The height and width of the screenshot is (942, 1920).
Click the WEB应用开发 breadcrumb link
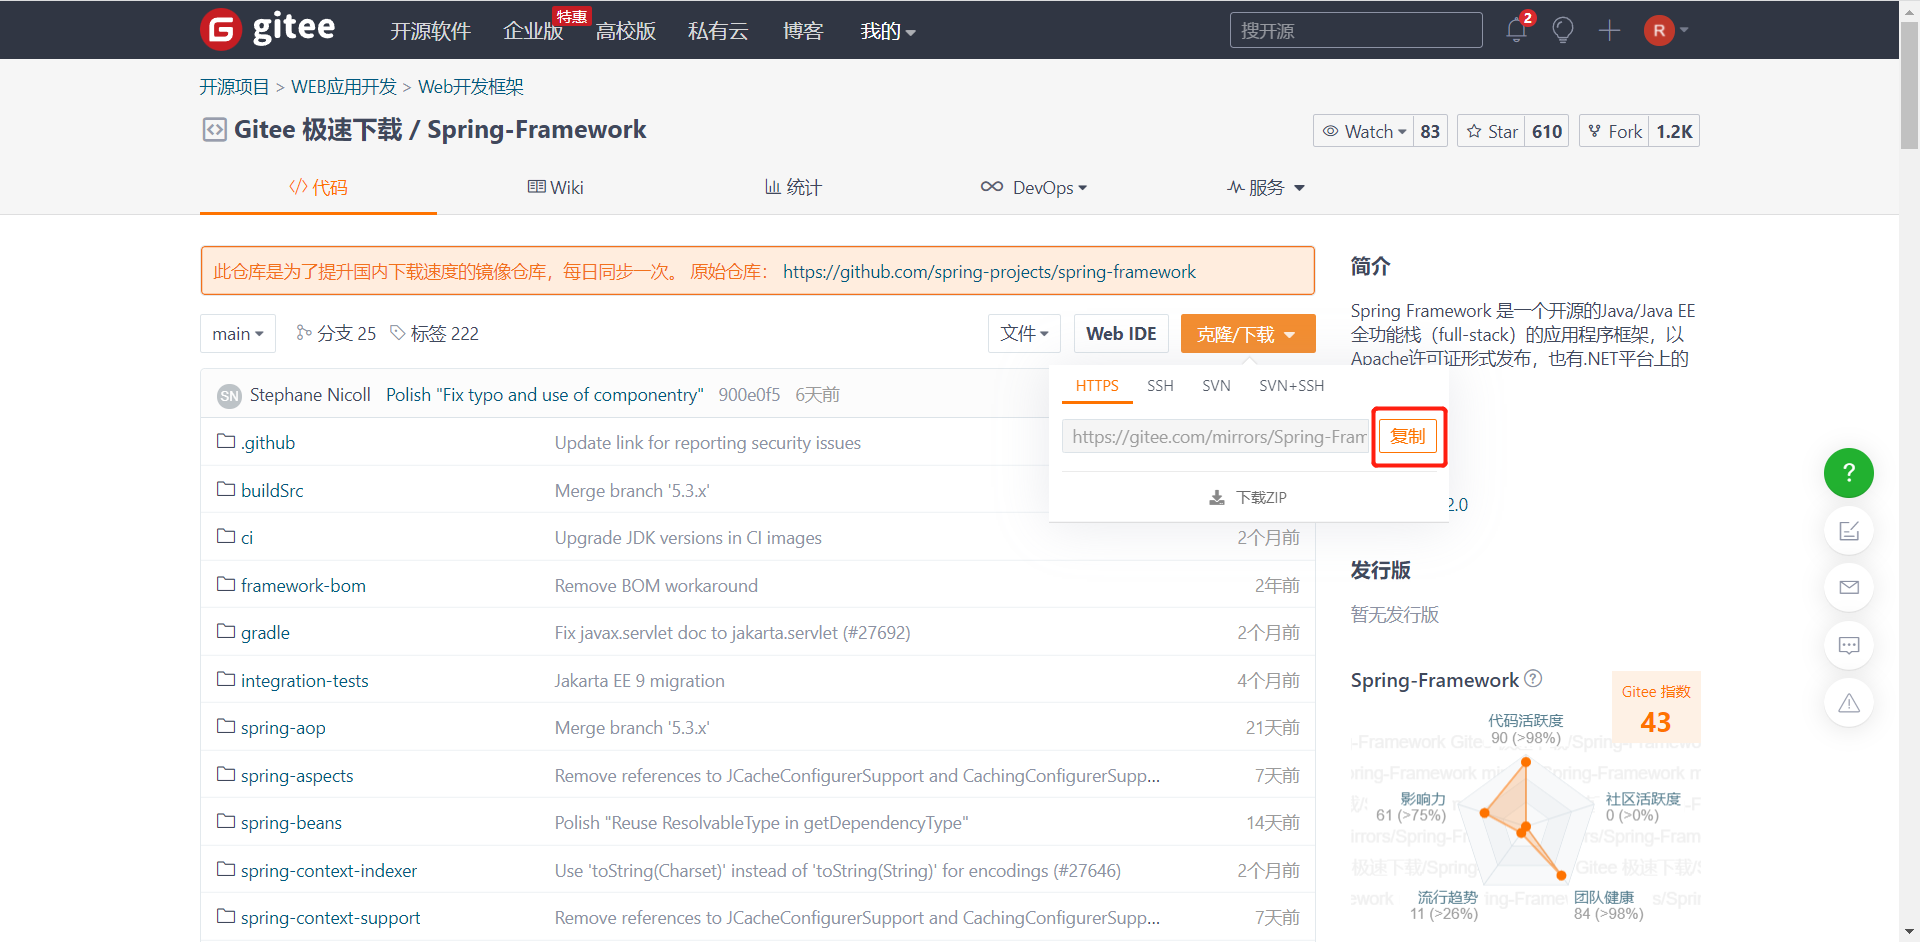pos(344,87)
